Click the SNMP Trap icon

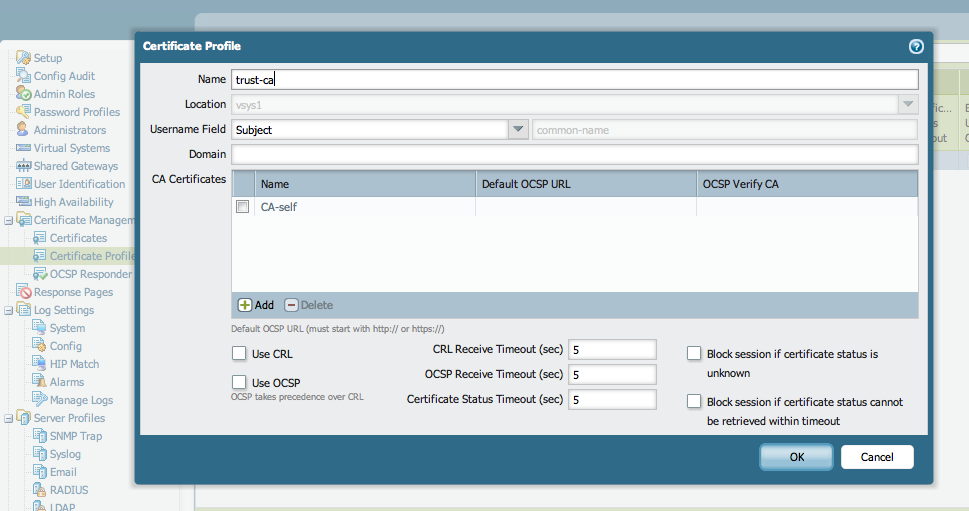click(x=40, y=436)
